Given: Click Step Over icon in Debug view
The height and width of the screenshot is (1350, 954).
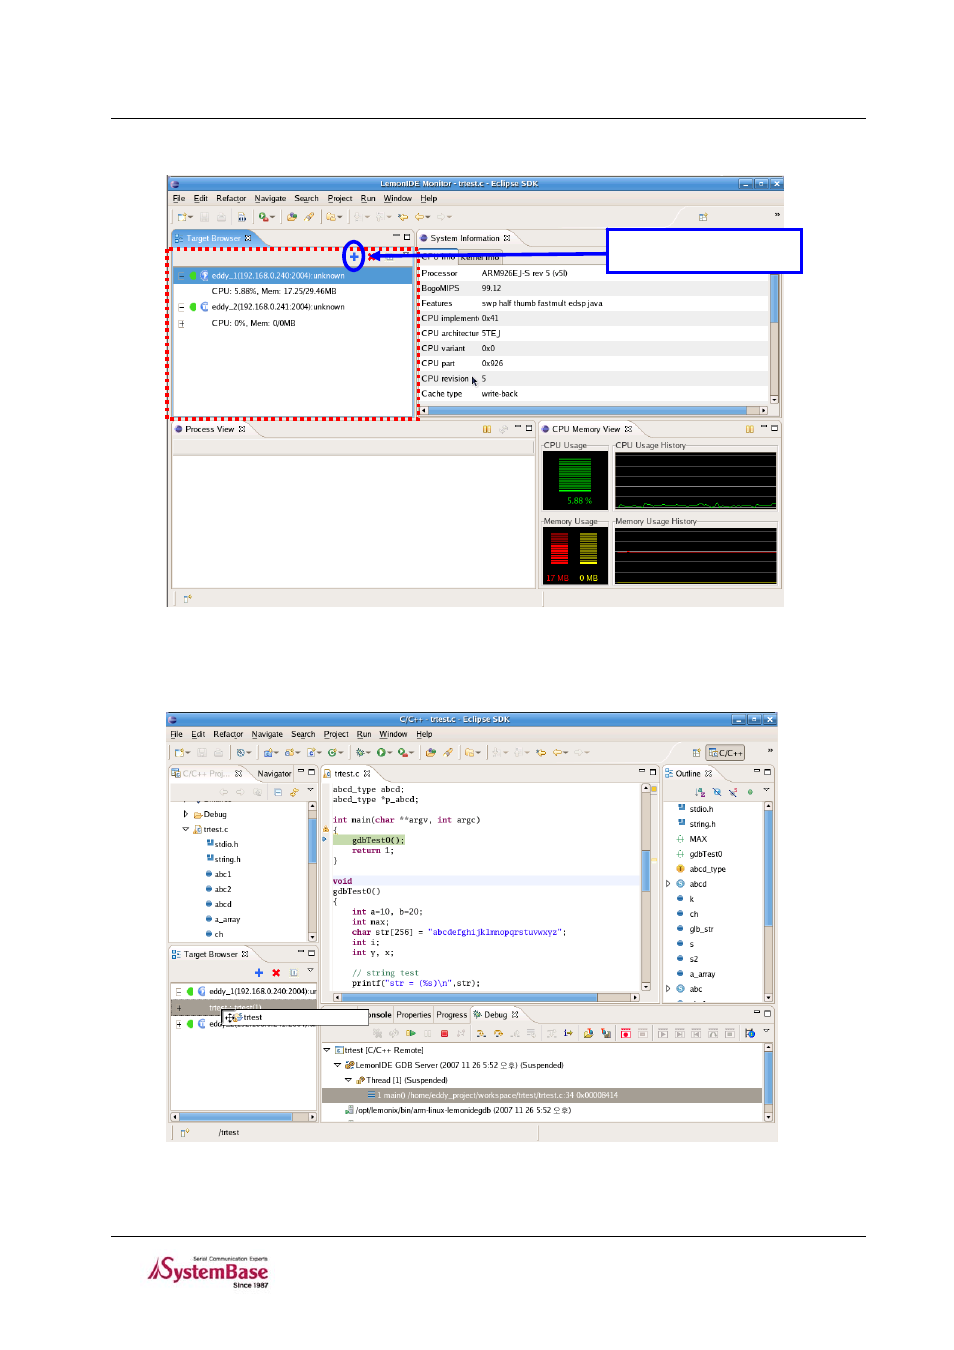Looking at the screenshot, I should point(498,1033).
